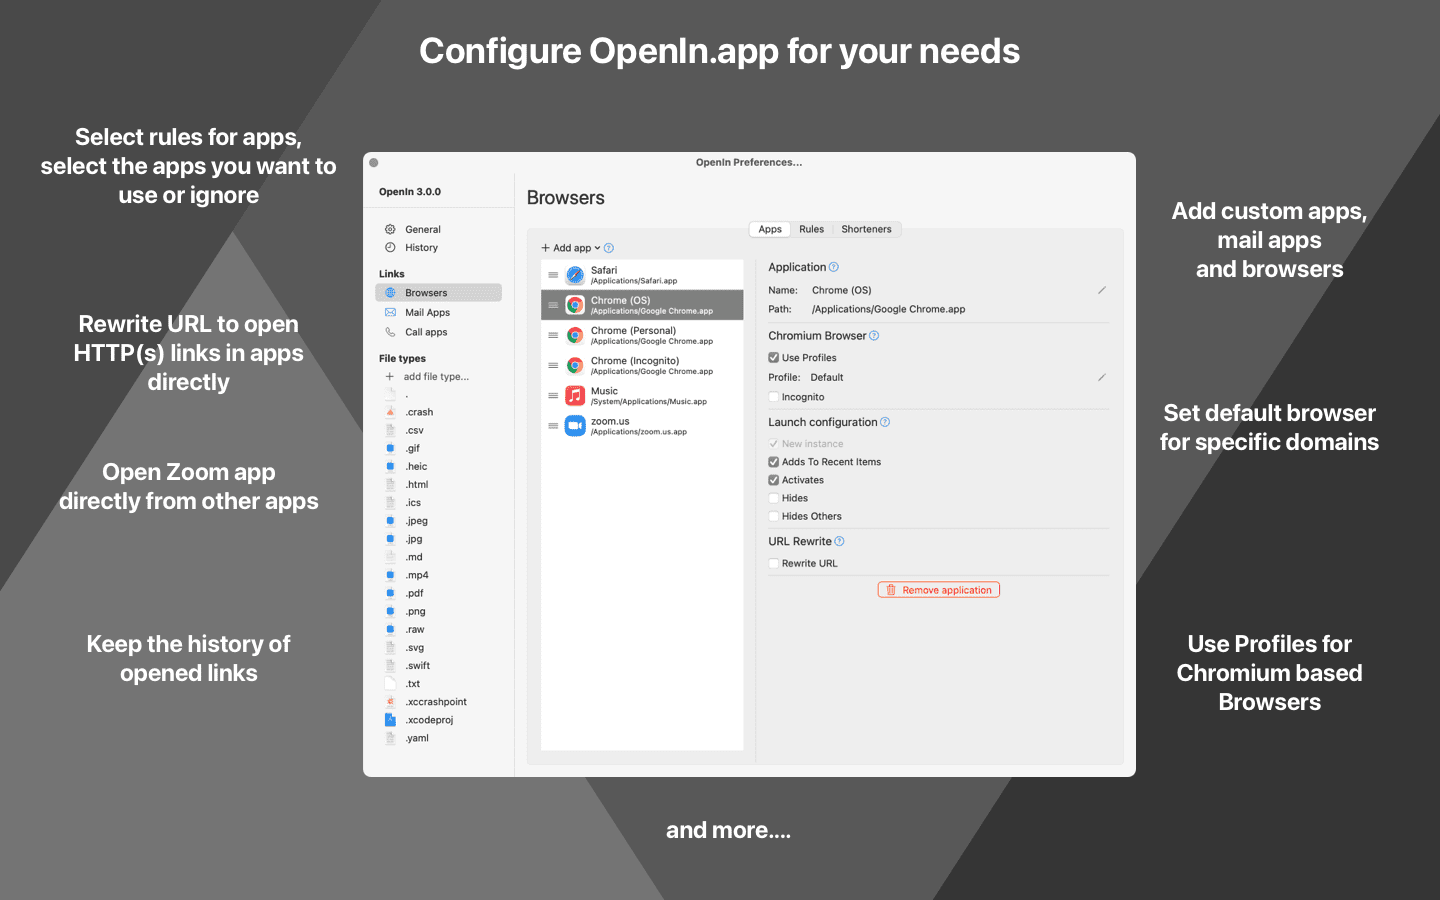Open the Call apps phone icon
1440x900 pixels.
[x=390, y=332]
